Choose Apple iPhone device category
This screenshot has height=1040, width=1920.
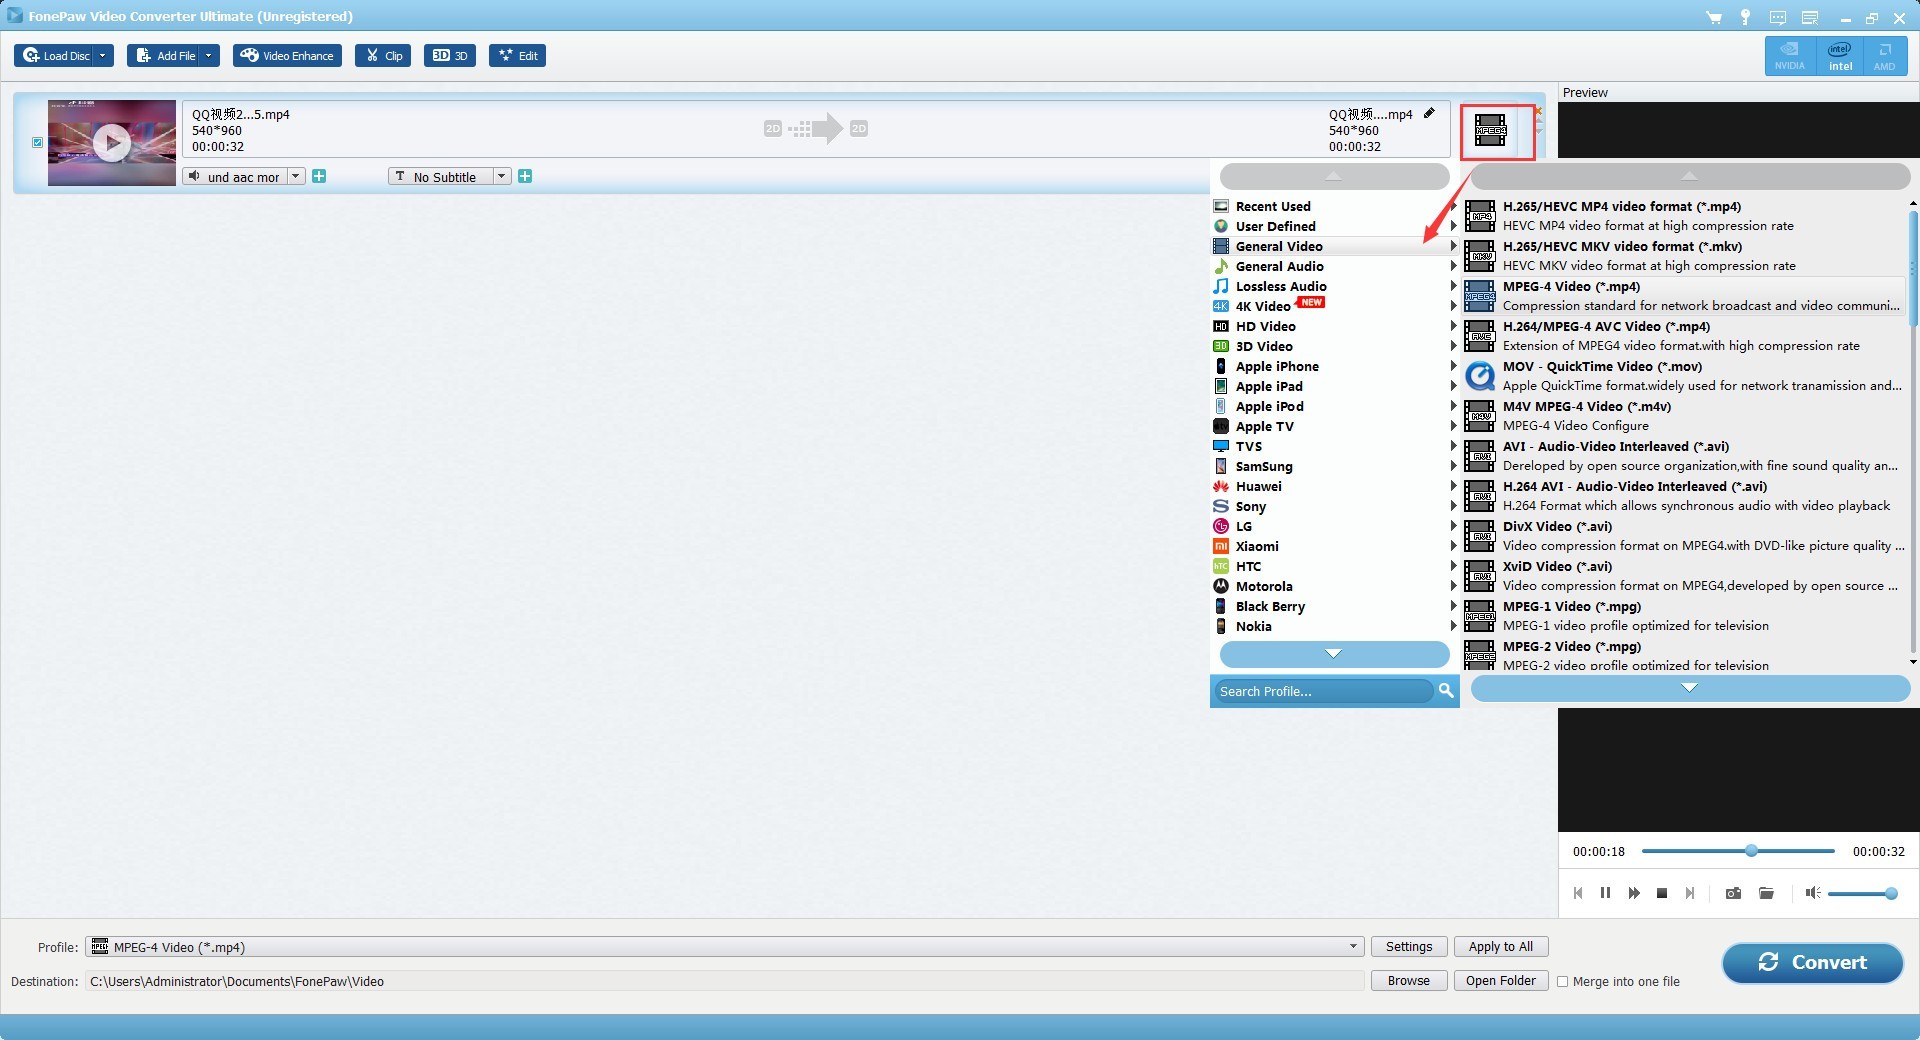pyautogui.click(x=1334, y=366)
